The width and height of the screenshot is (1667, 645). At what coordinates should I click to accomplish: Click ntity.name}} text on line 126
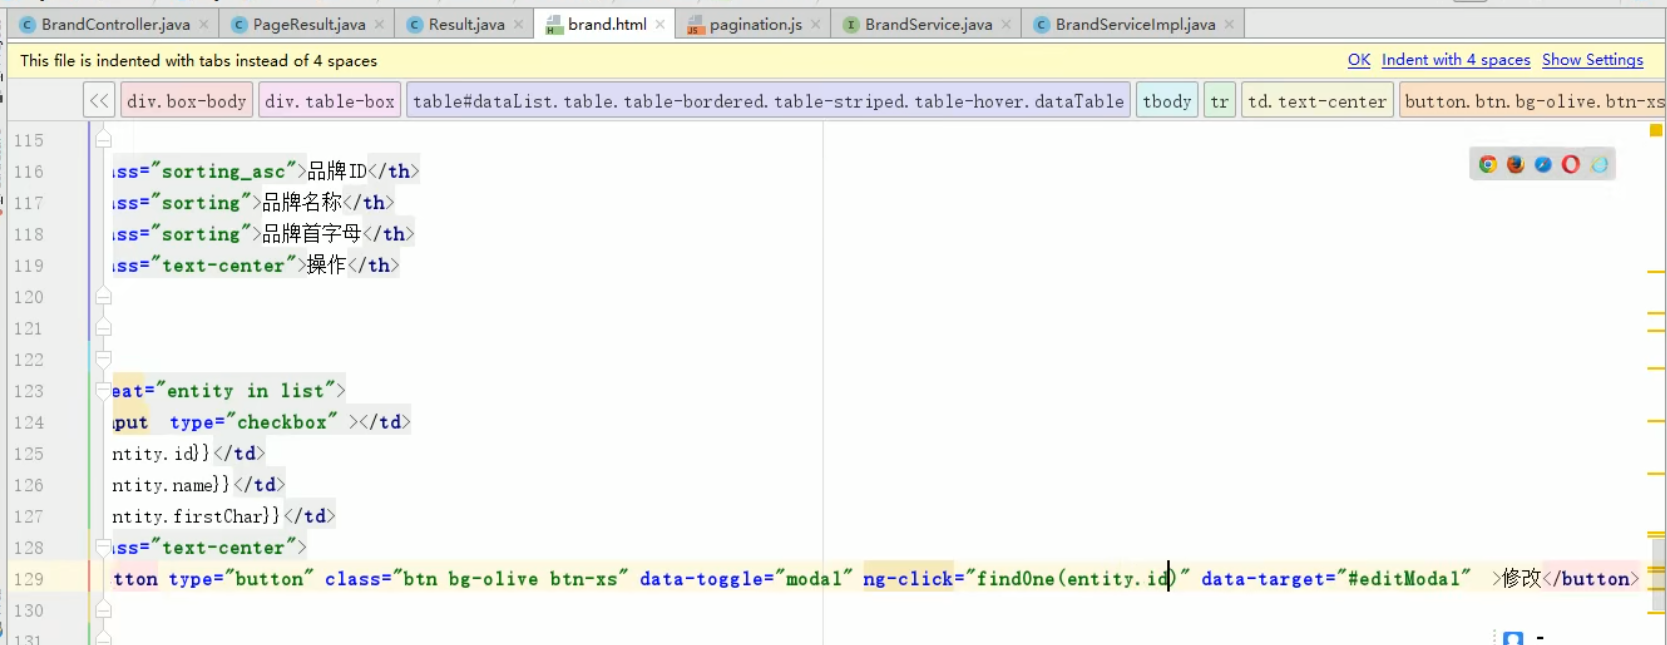point(171,485)
